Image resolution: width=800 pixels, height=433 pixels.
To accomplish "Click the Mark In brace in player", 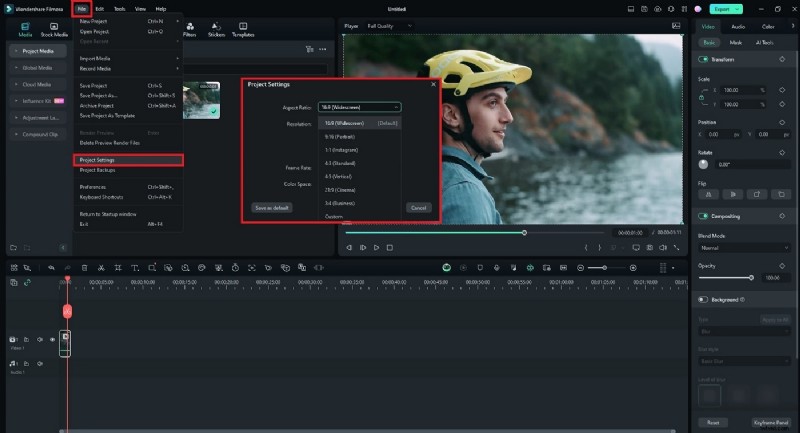I will coord(586,248).
